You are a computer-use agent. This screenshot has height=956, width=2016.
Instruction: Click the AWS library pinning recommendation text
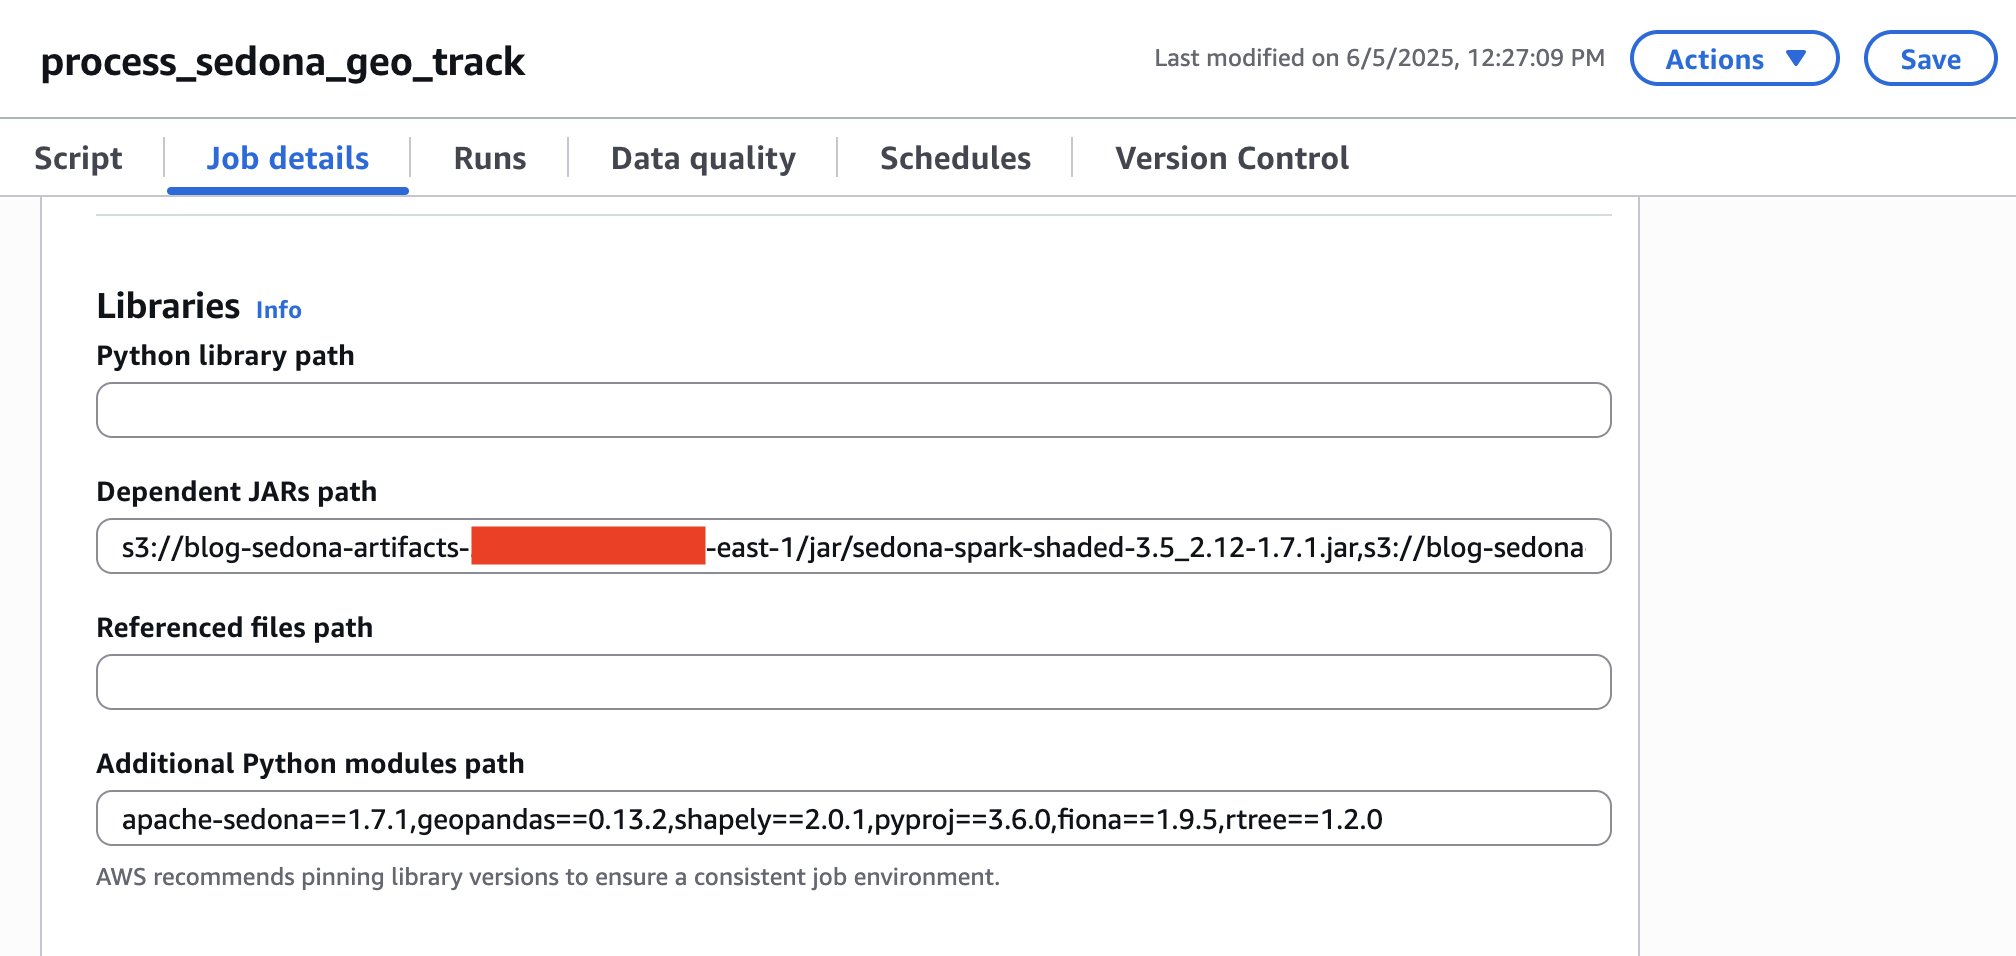tap(548, 876)
